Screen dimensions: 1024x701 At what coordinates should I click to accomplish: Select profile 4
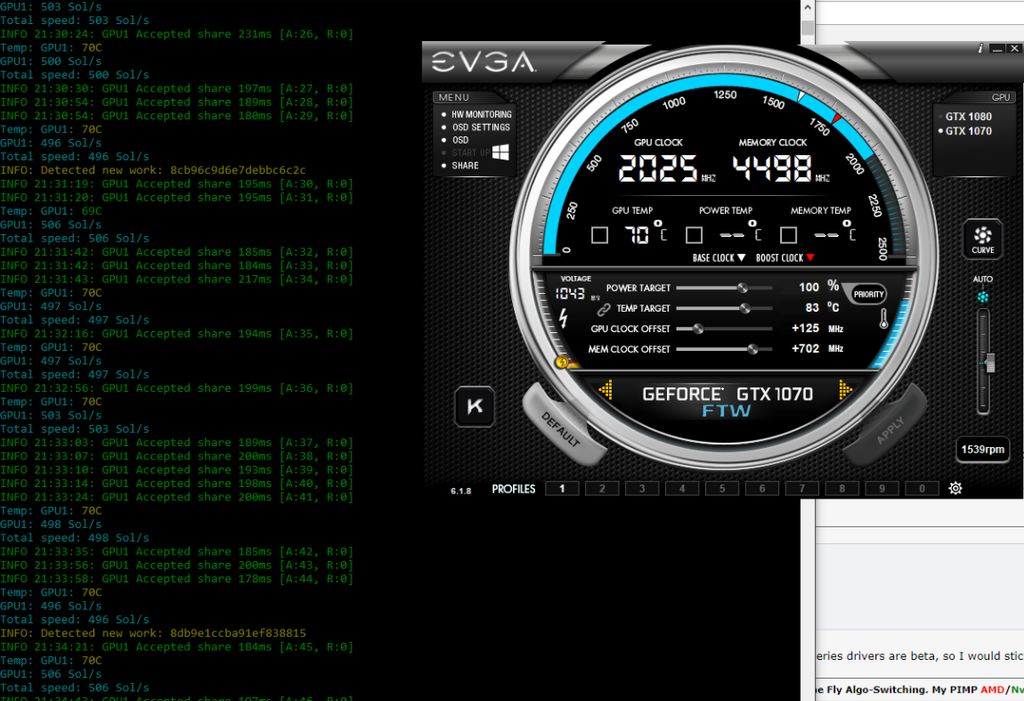682,488
